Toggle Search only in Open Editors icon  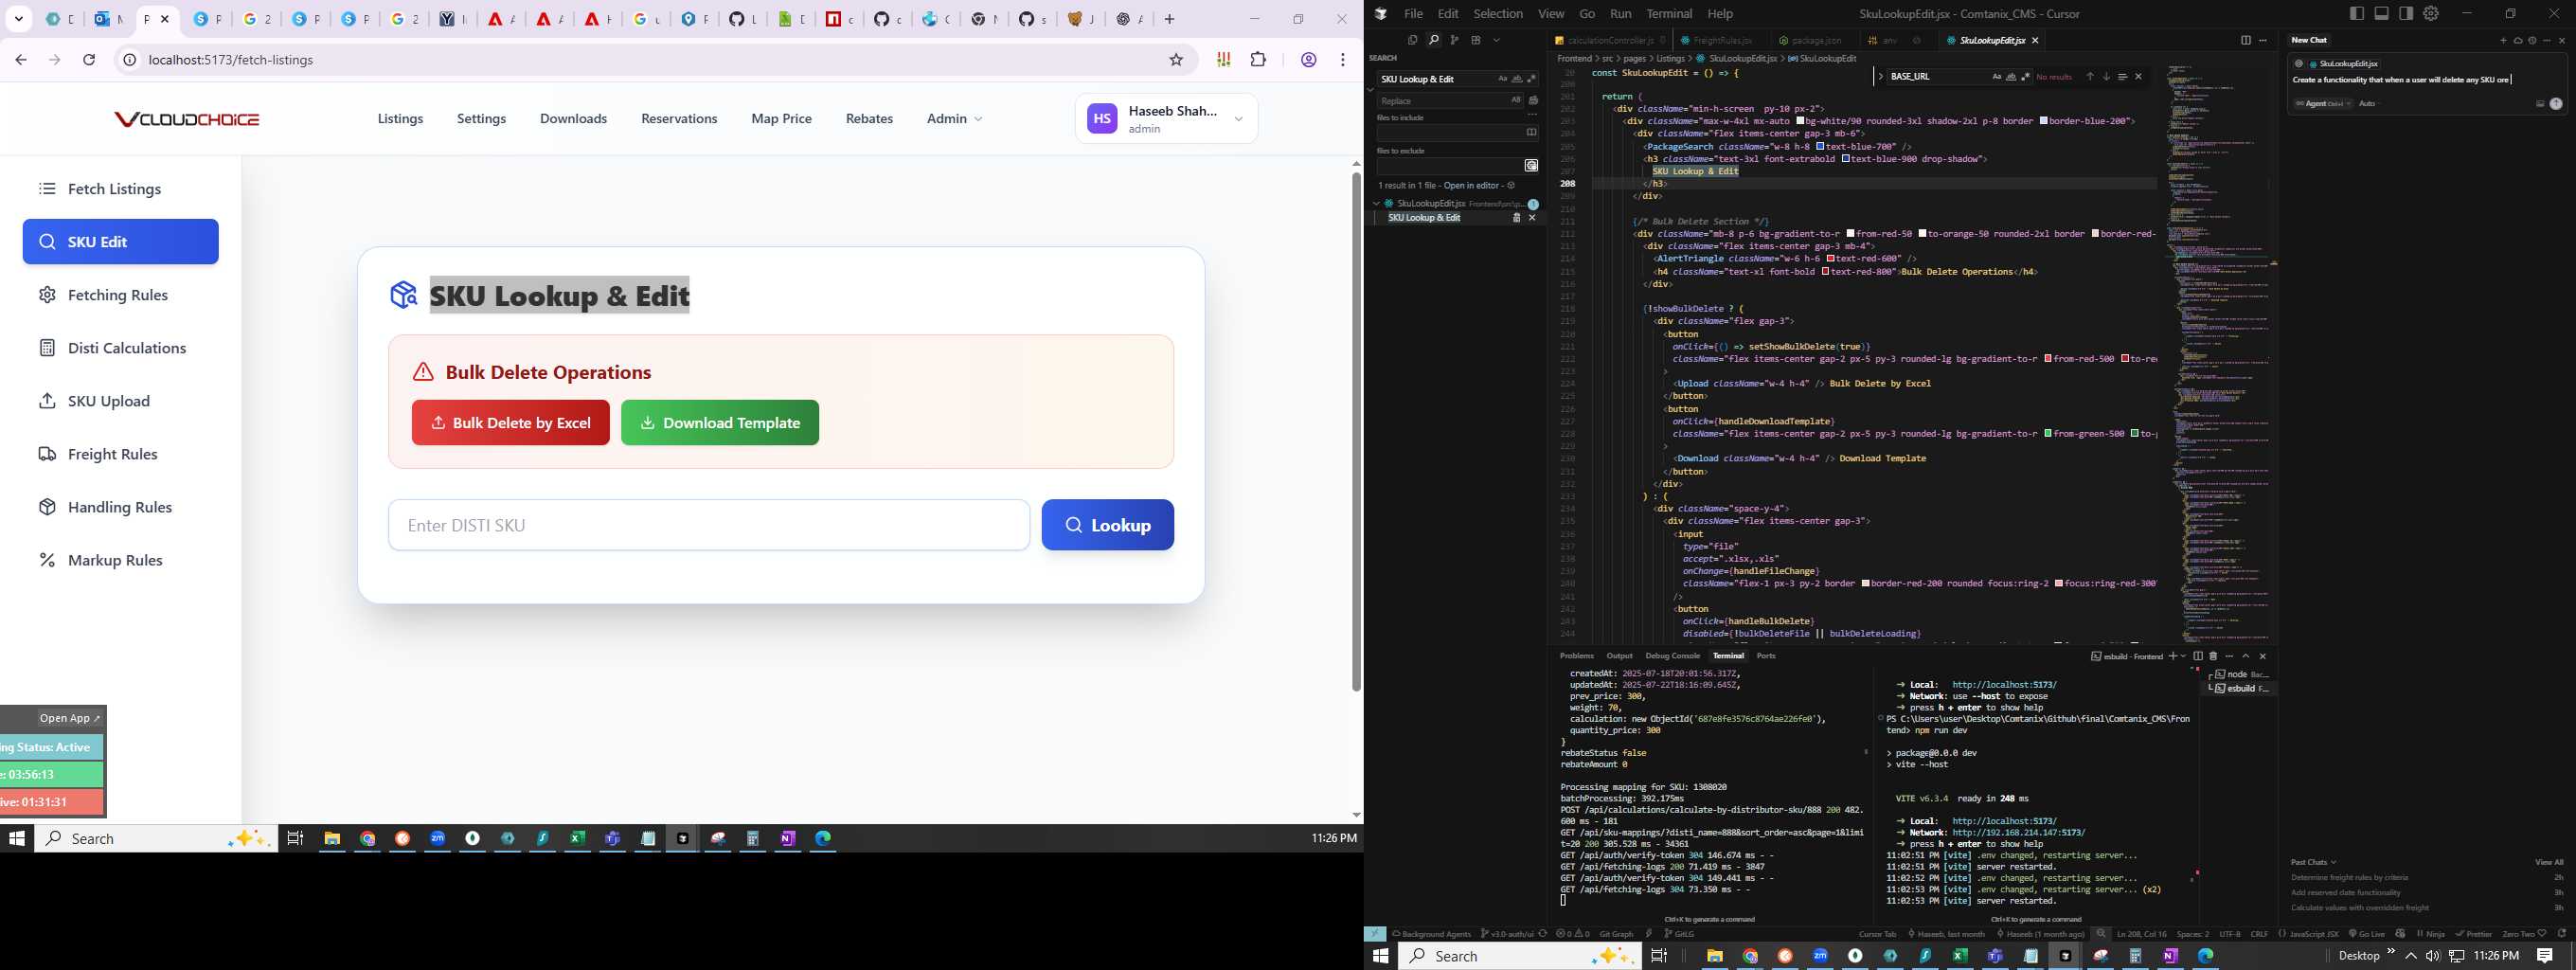(1532, 133)
